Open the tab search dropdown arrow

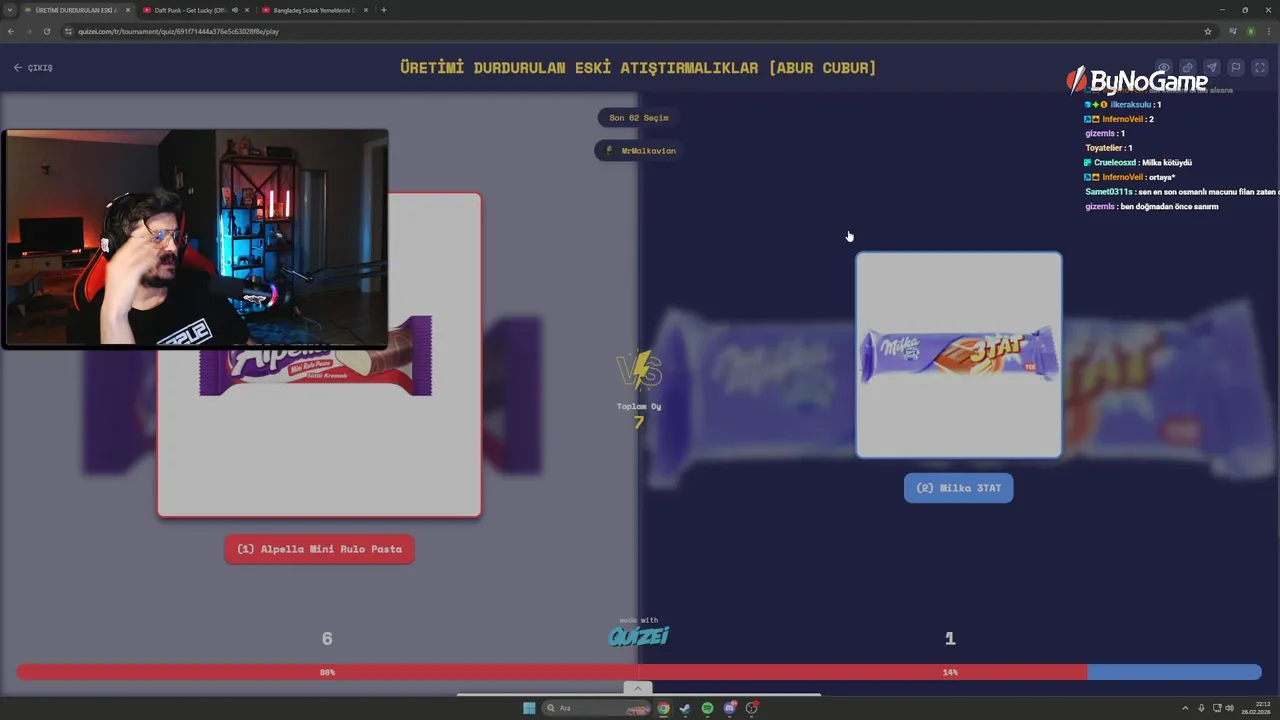click(x=9, y=10)
